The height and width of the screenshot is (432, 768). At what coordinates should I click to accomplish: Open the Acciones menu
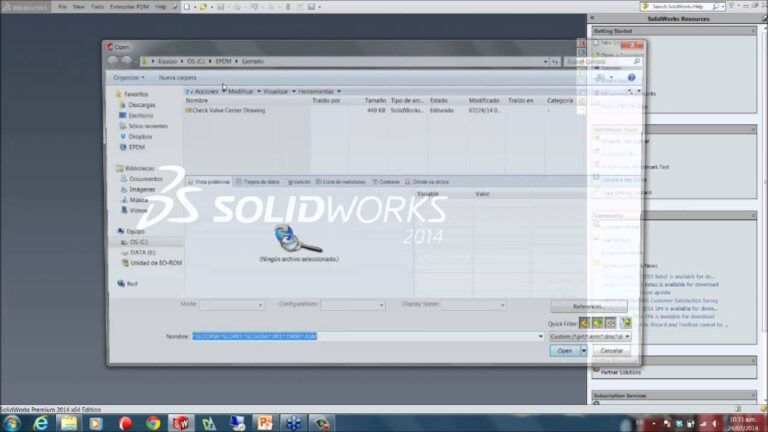pyautogui.click(x=205, y=91)
